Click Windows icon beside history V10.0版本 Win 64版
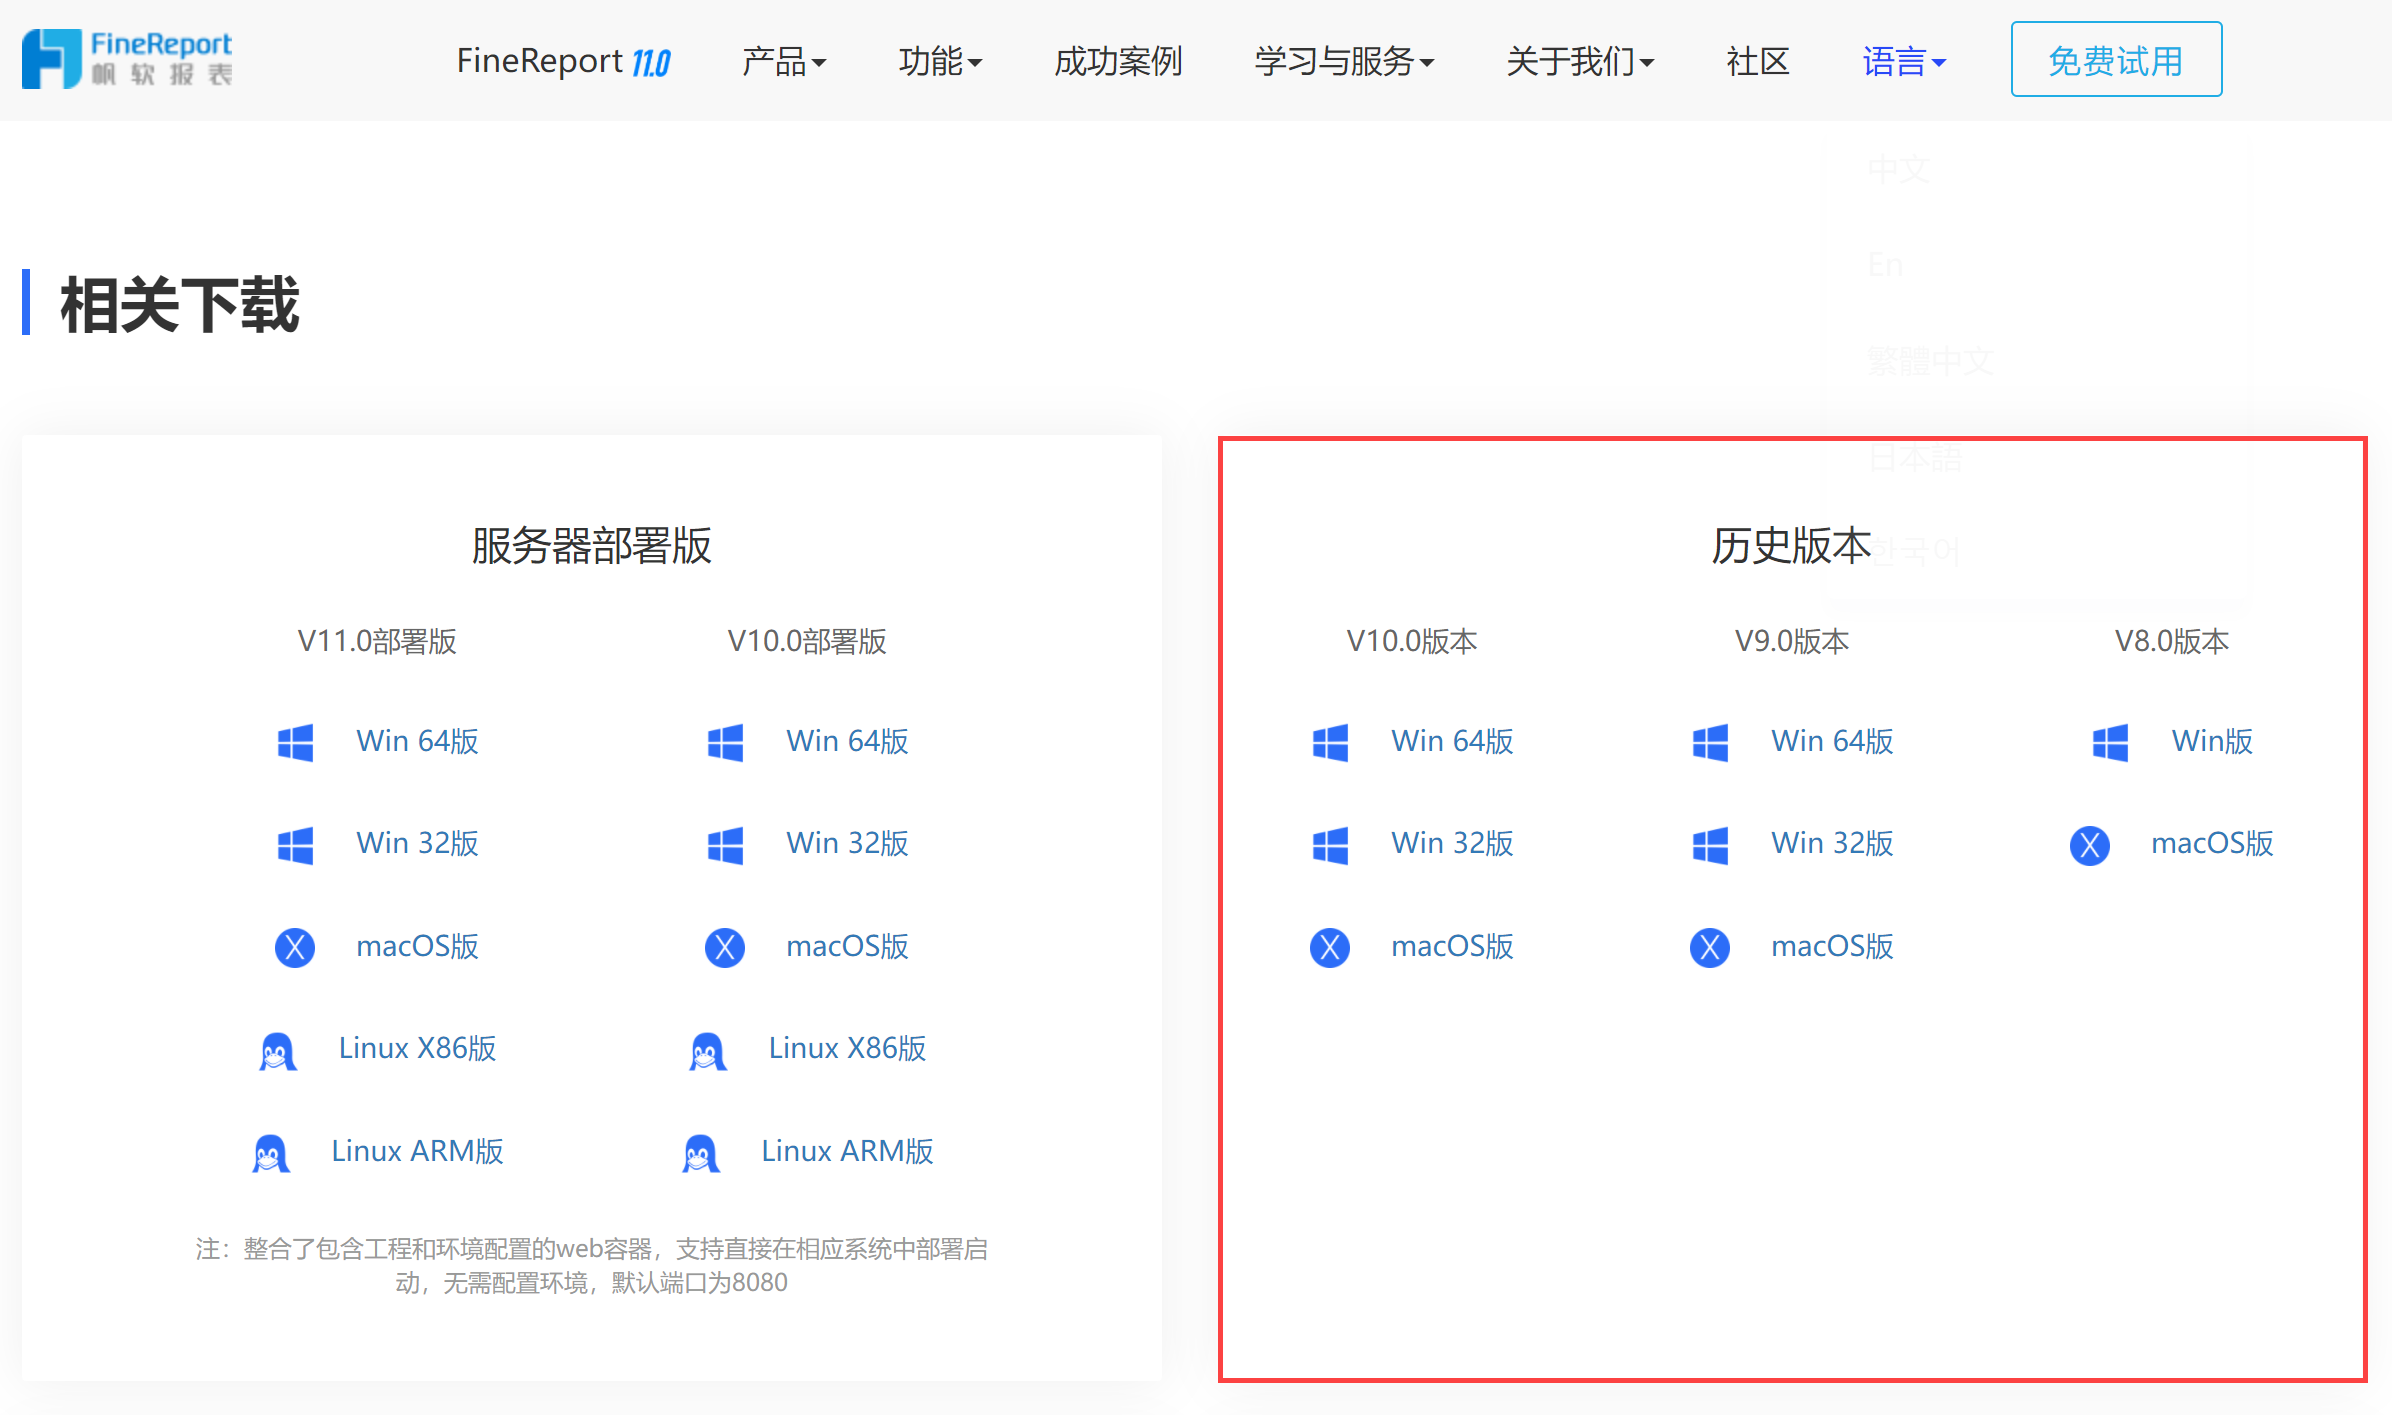Screen dimensions: 2392x1415 [1330, 742]
